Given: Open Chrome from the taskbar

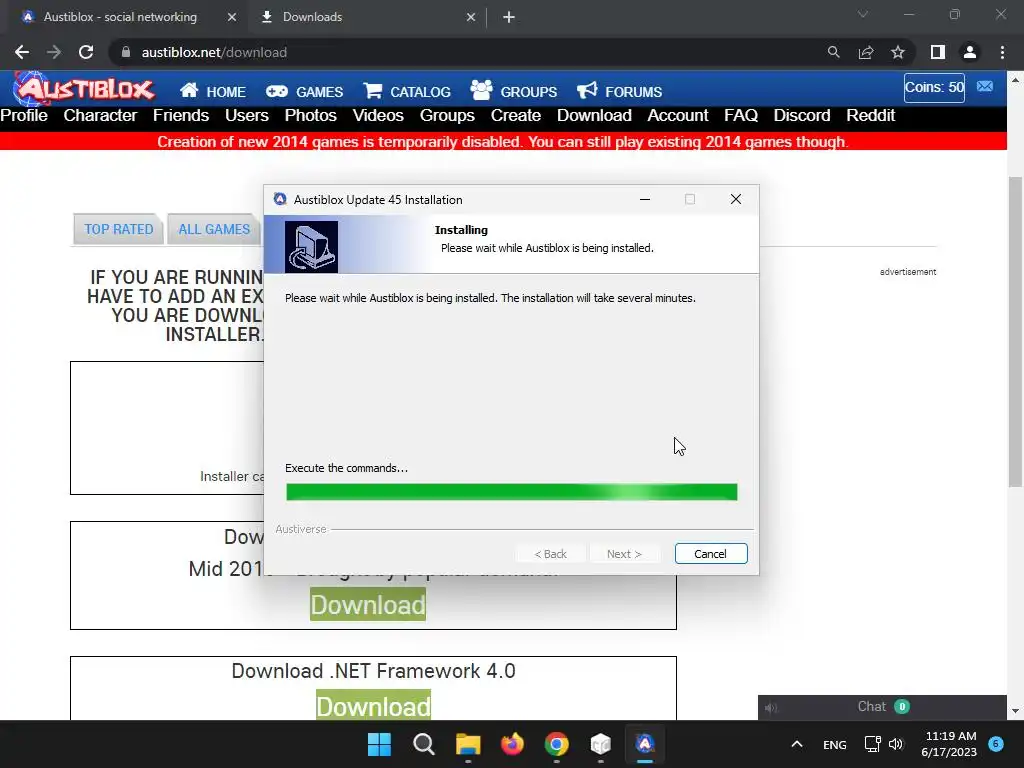Looking at the screenshot, I should click(556, 744).
